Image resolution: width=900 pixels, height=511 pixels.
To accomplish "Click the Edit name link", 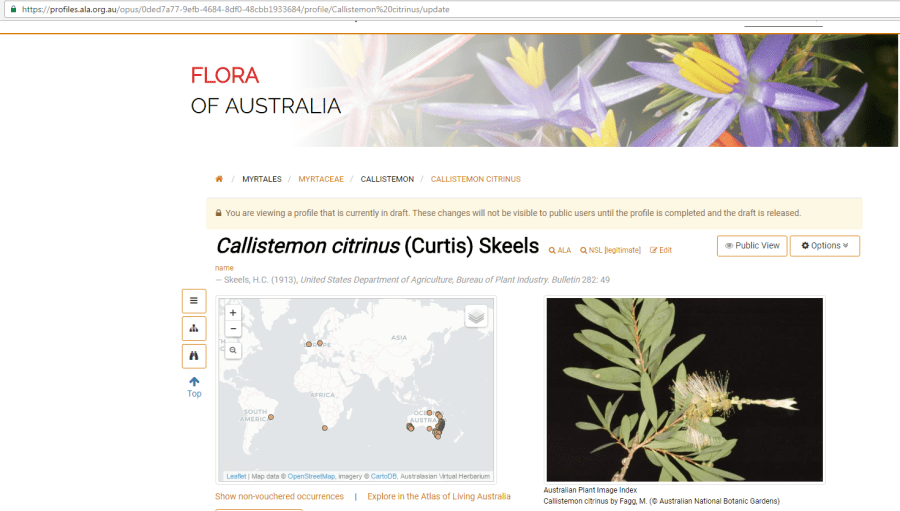I will click(x=661, y=250).
